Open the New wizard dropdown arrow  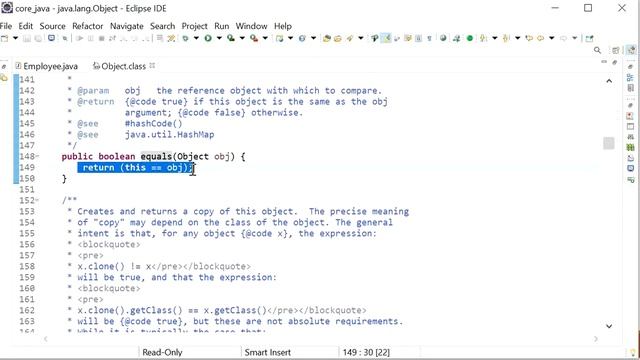(x=16, y=38)
